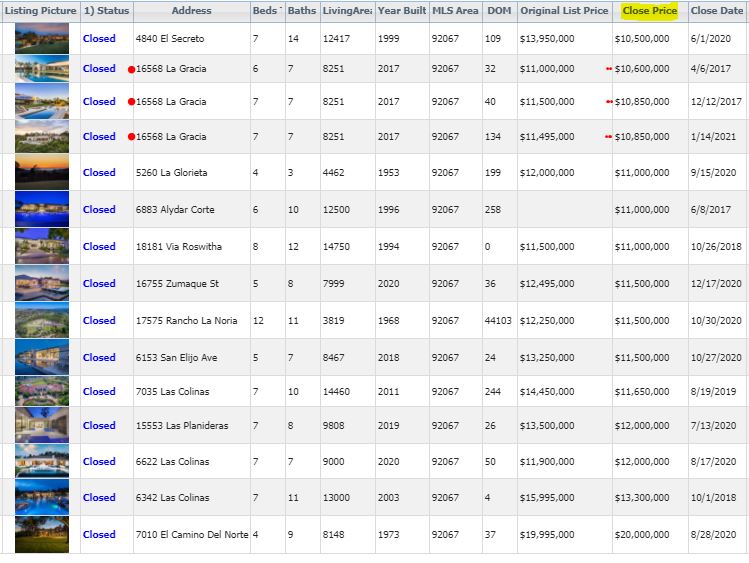Select close price $13,300,000
Screen dimensions: 749x563
point(642,498)
